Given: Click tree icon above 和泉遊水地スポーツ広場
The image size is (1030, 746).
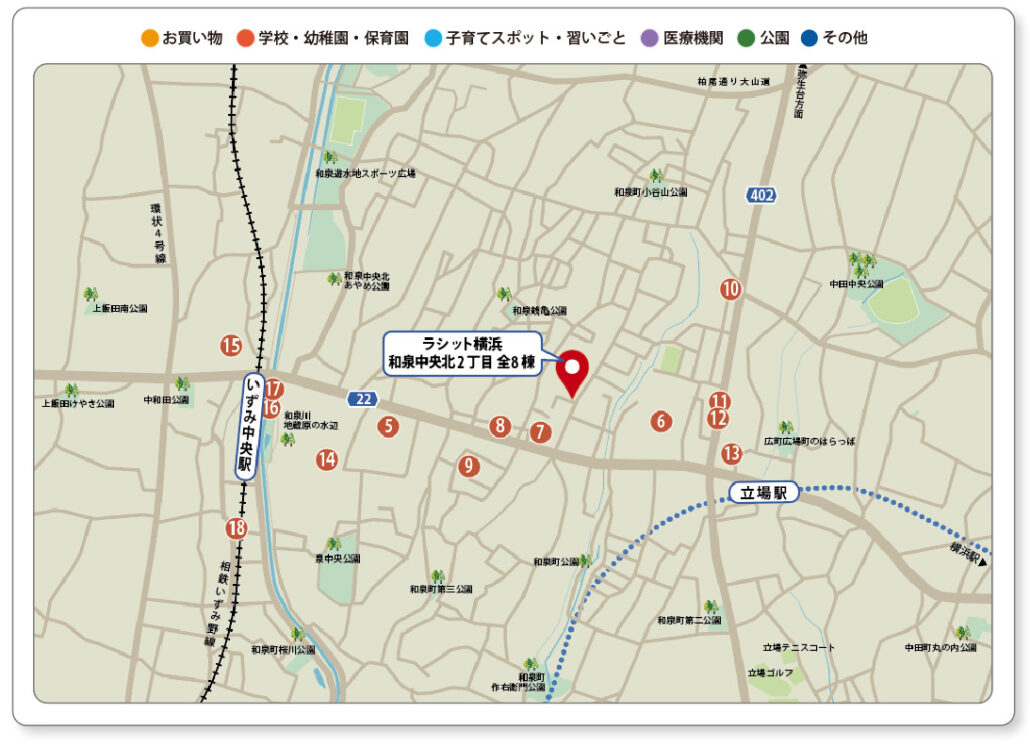Looking at the screenshot, I should [x=330, y=158].
